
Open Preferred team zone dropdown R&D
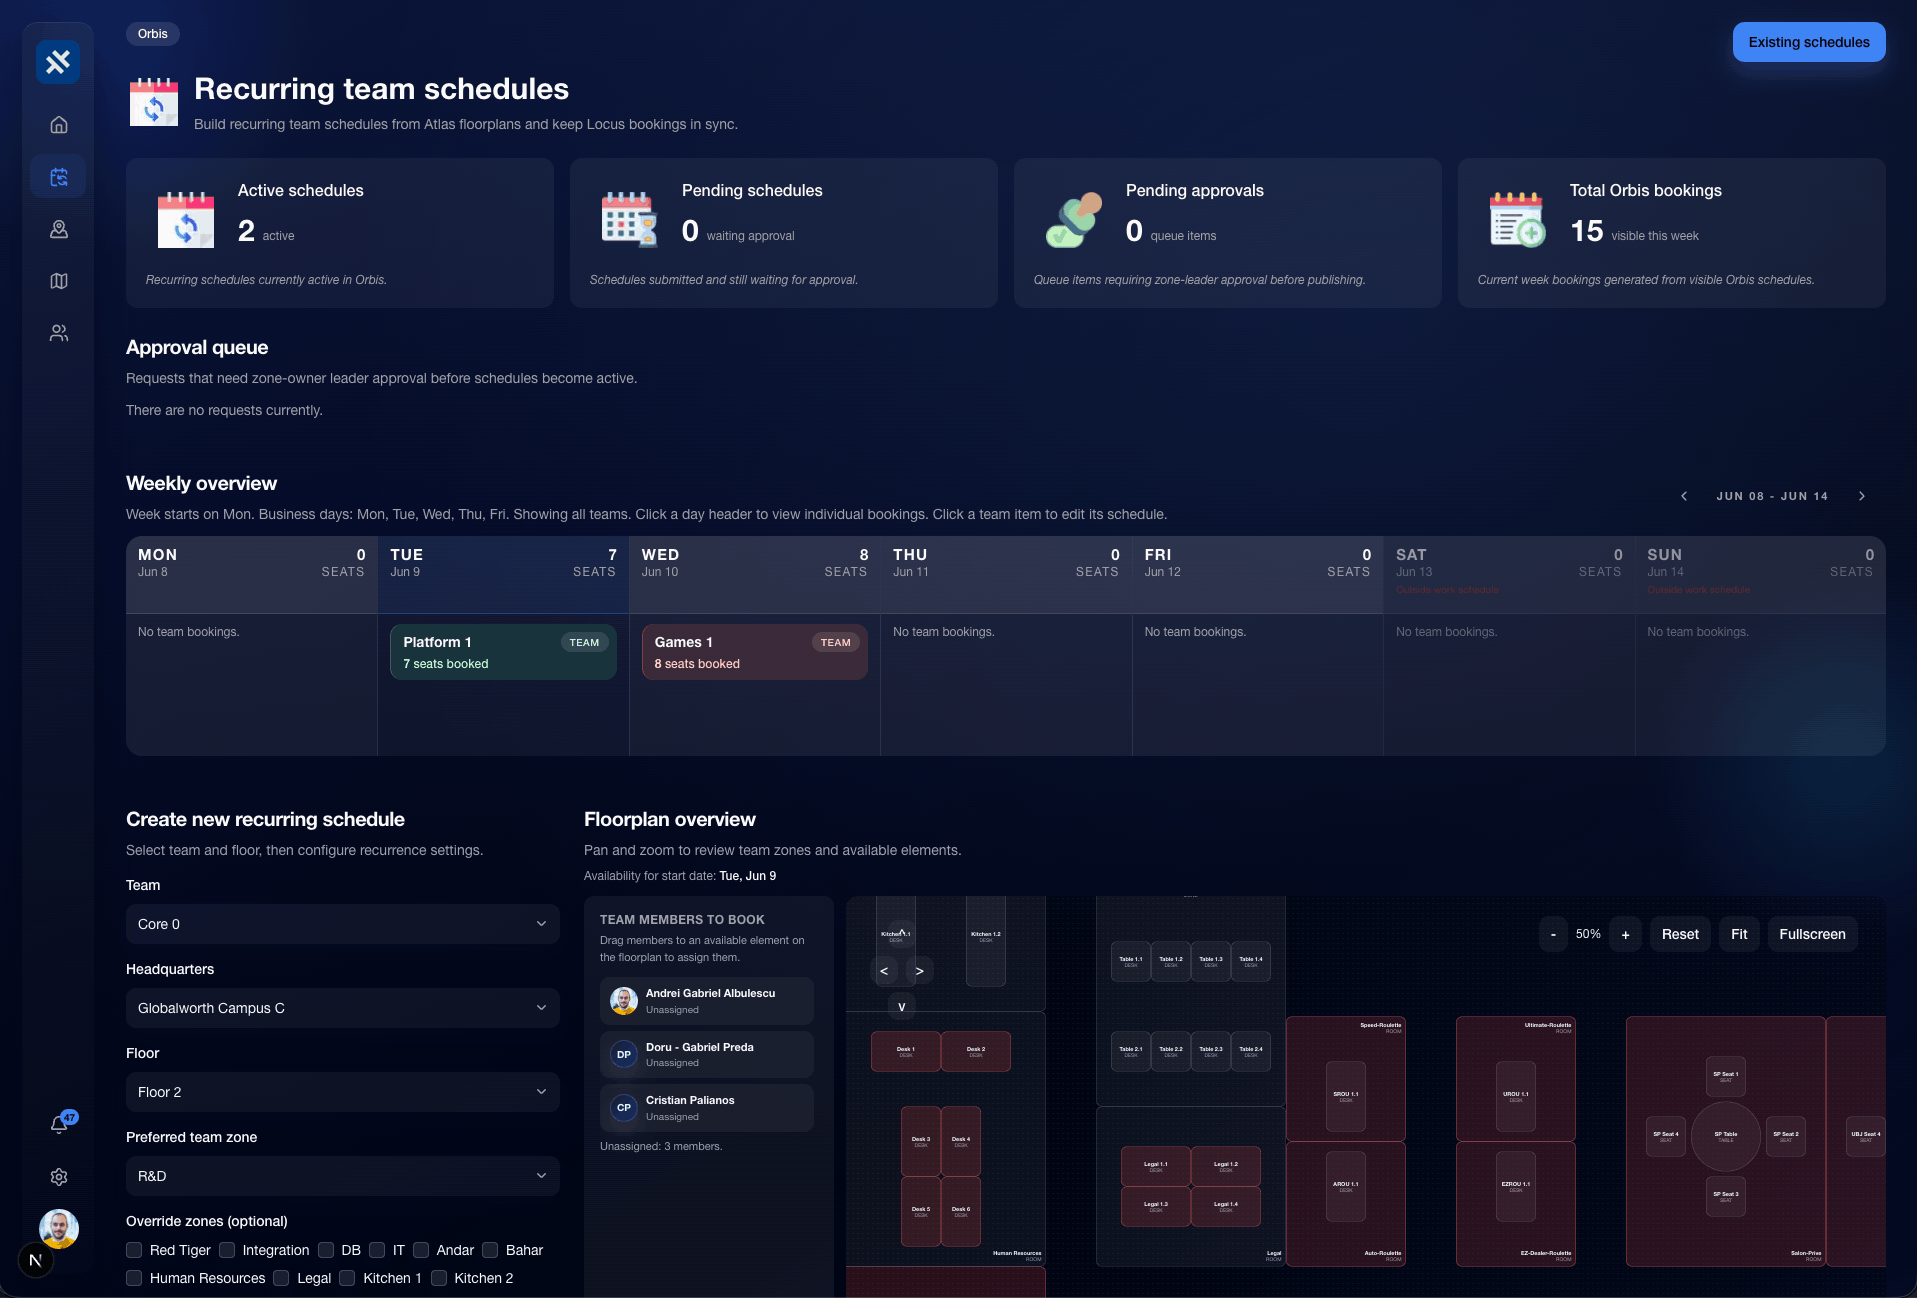pos(343,1176)
